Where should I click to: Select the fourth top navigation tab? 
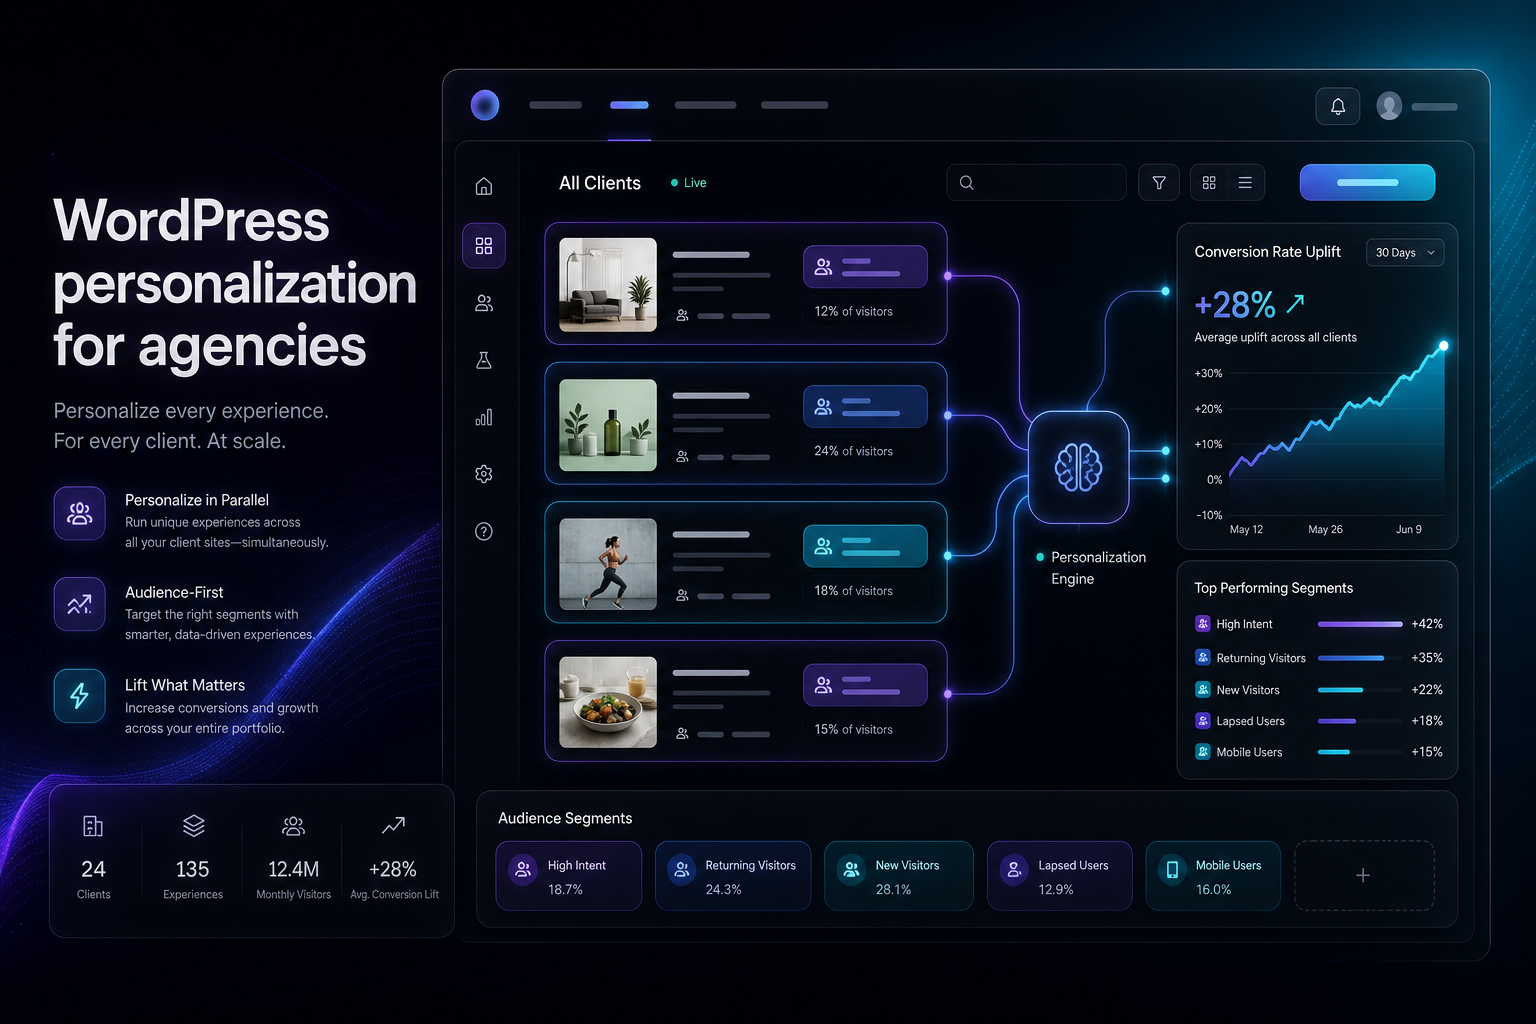794,105
